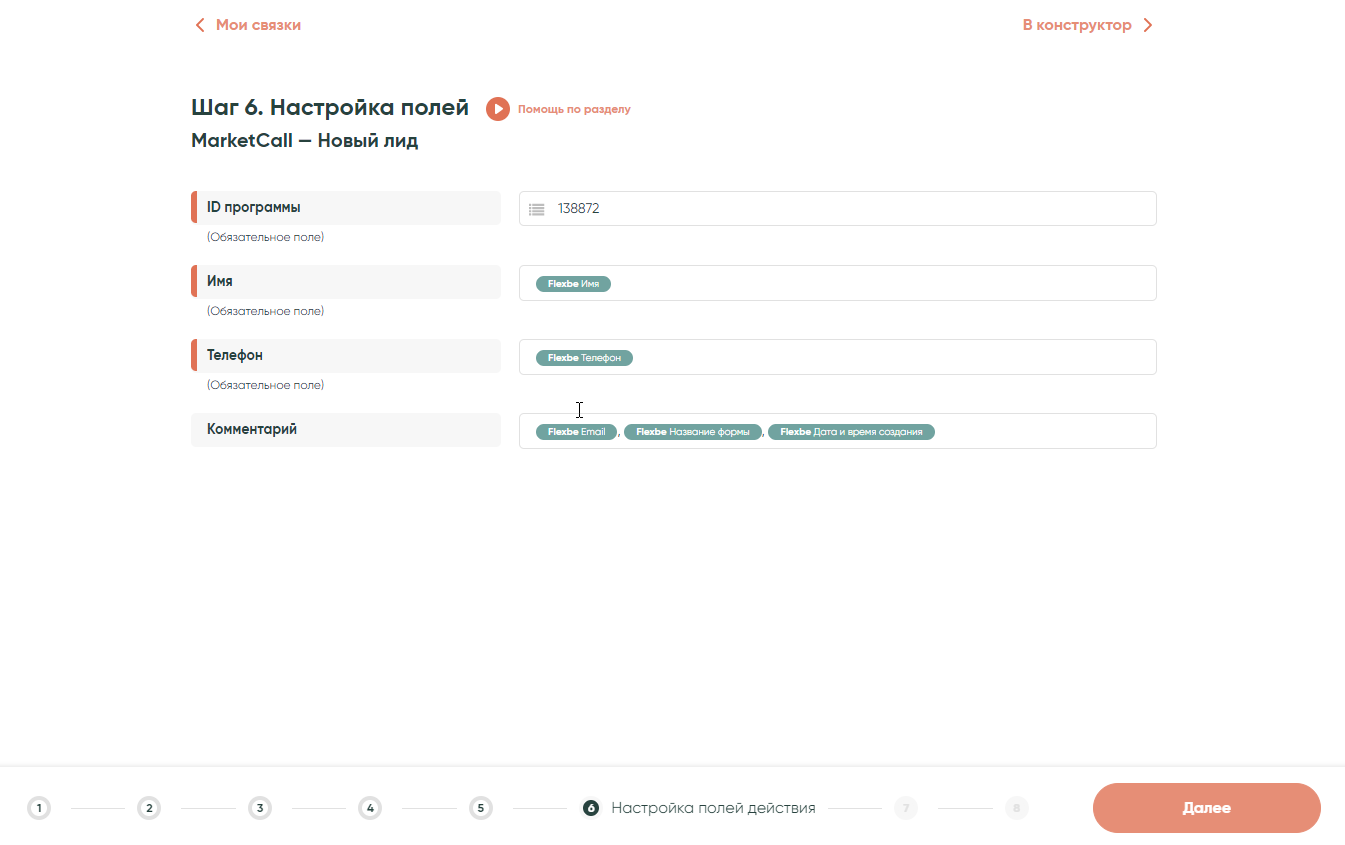
Task: Select step 4 in the stepper
Action: [x=370, y=808]
